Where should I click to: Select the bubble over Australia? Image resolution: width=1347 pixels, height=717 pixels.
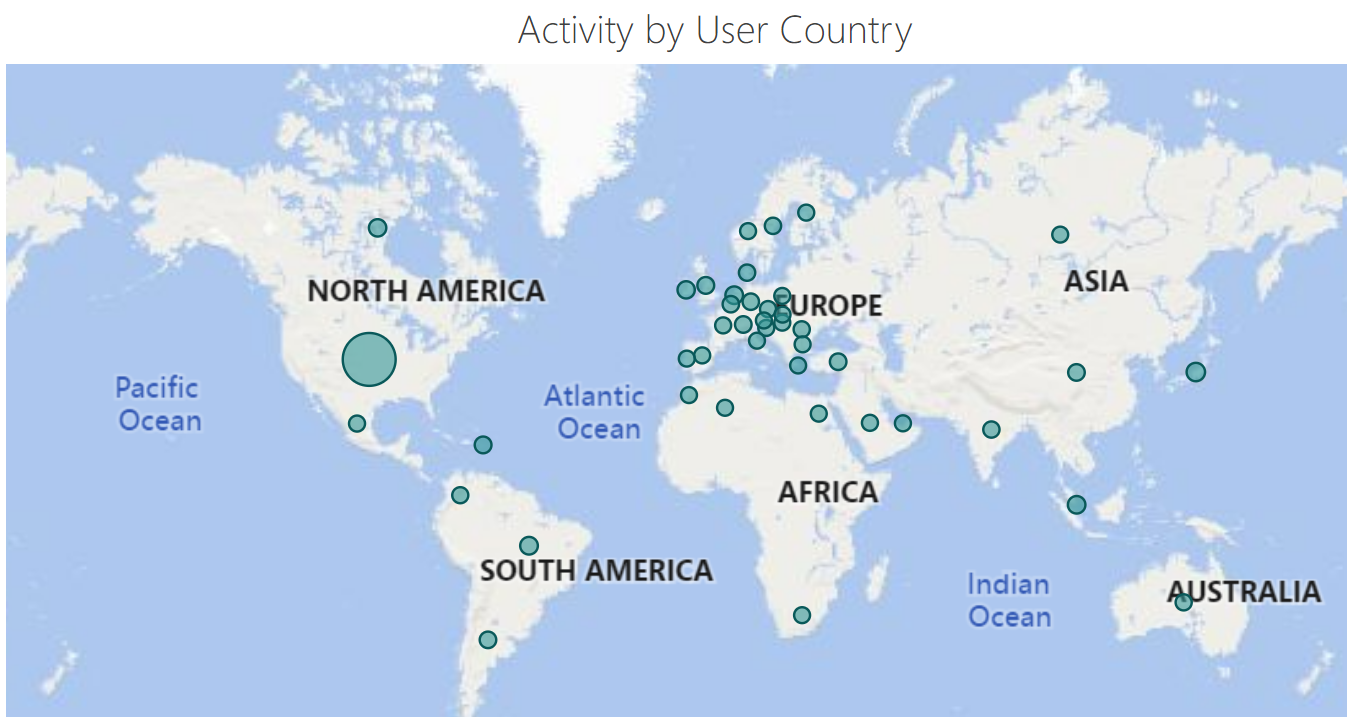1183,602
